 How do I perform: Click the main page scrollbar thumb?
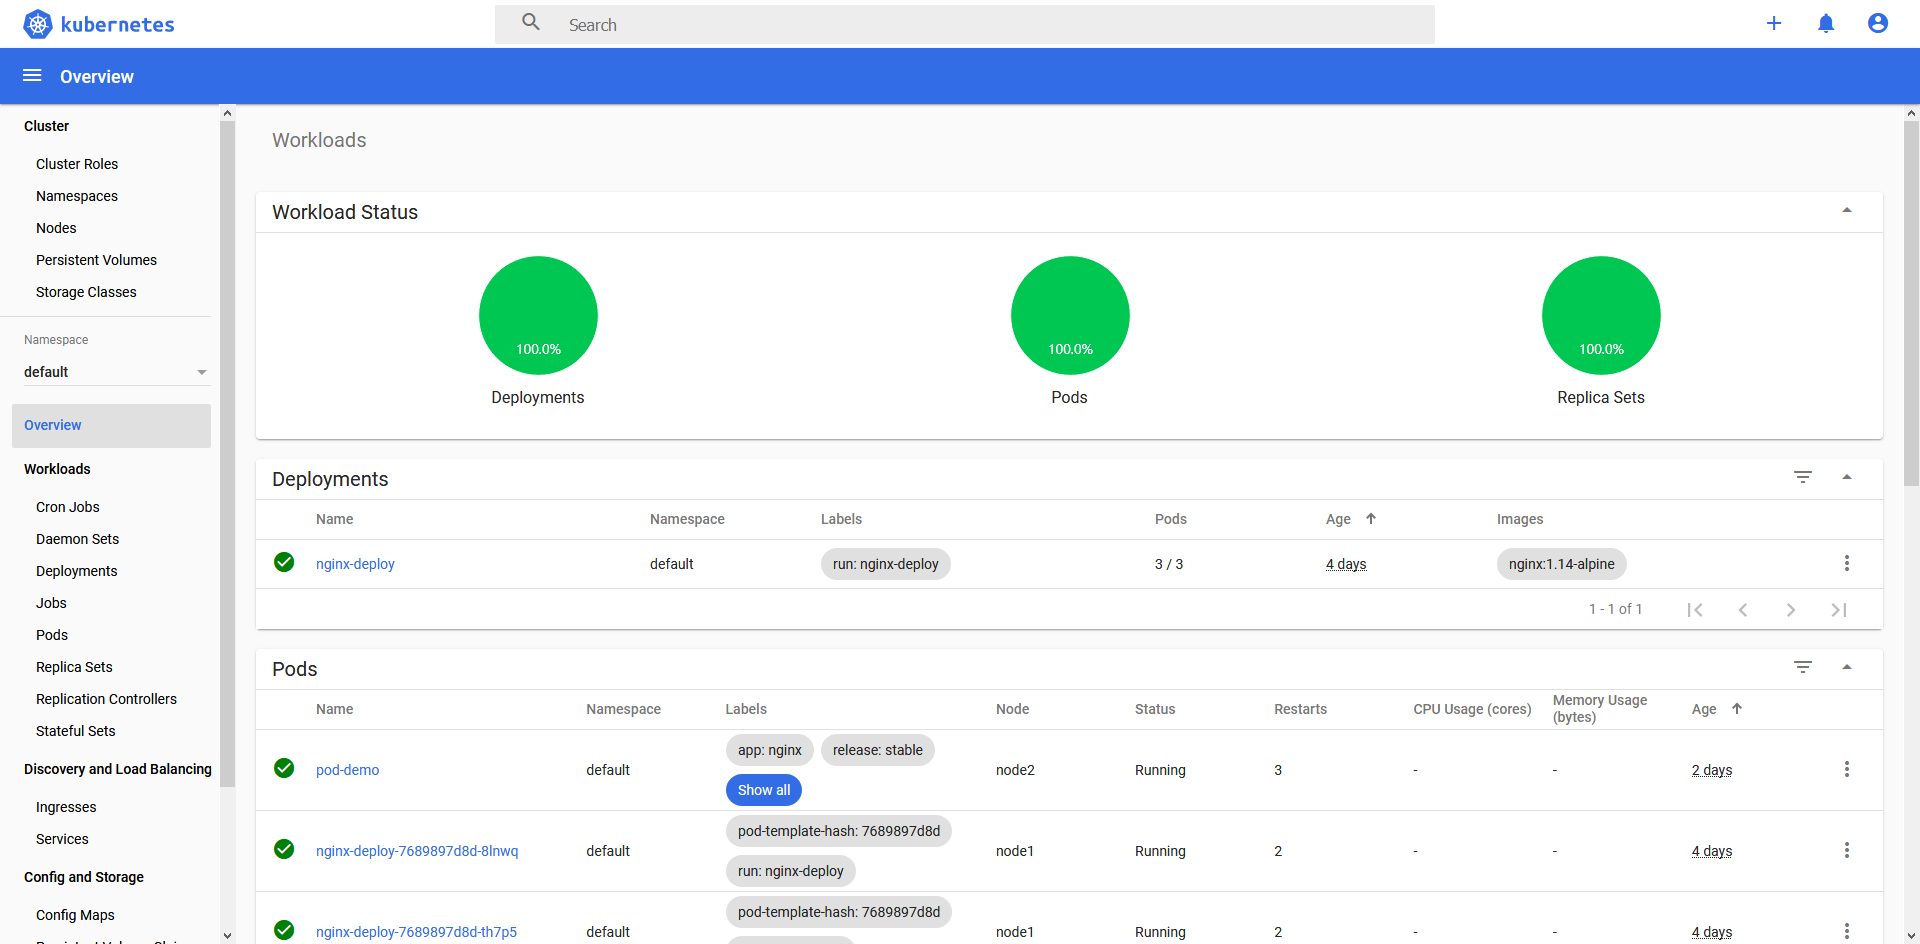[1911, 303]
